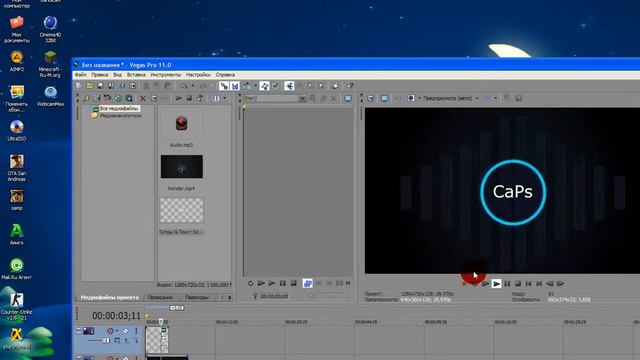Open the AIMP2 desktop icon
The height and width of the screenshot is (360, 640).
pos(17,61)
